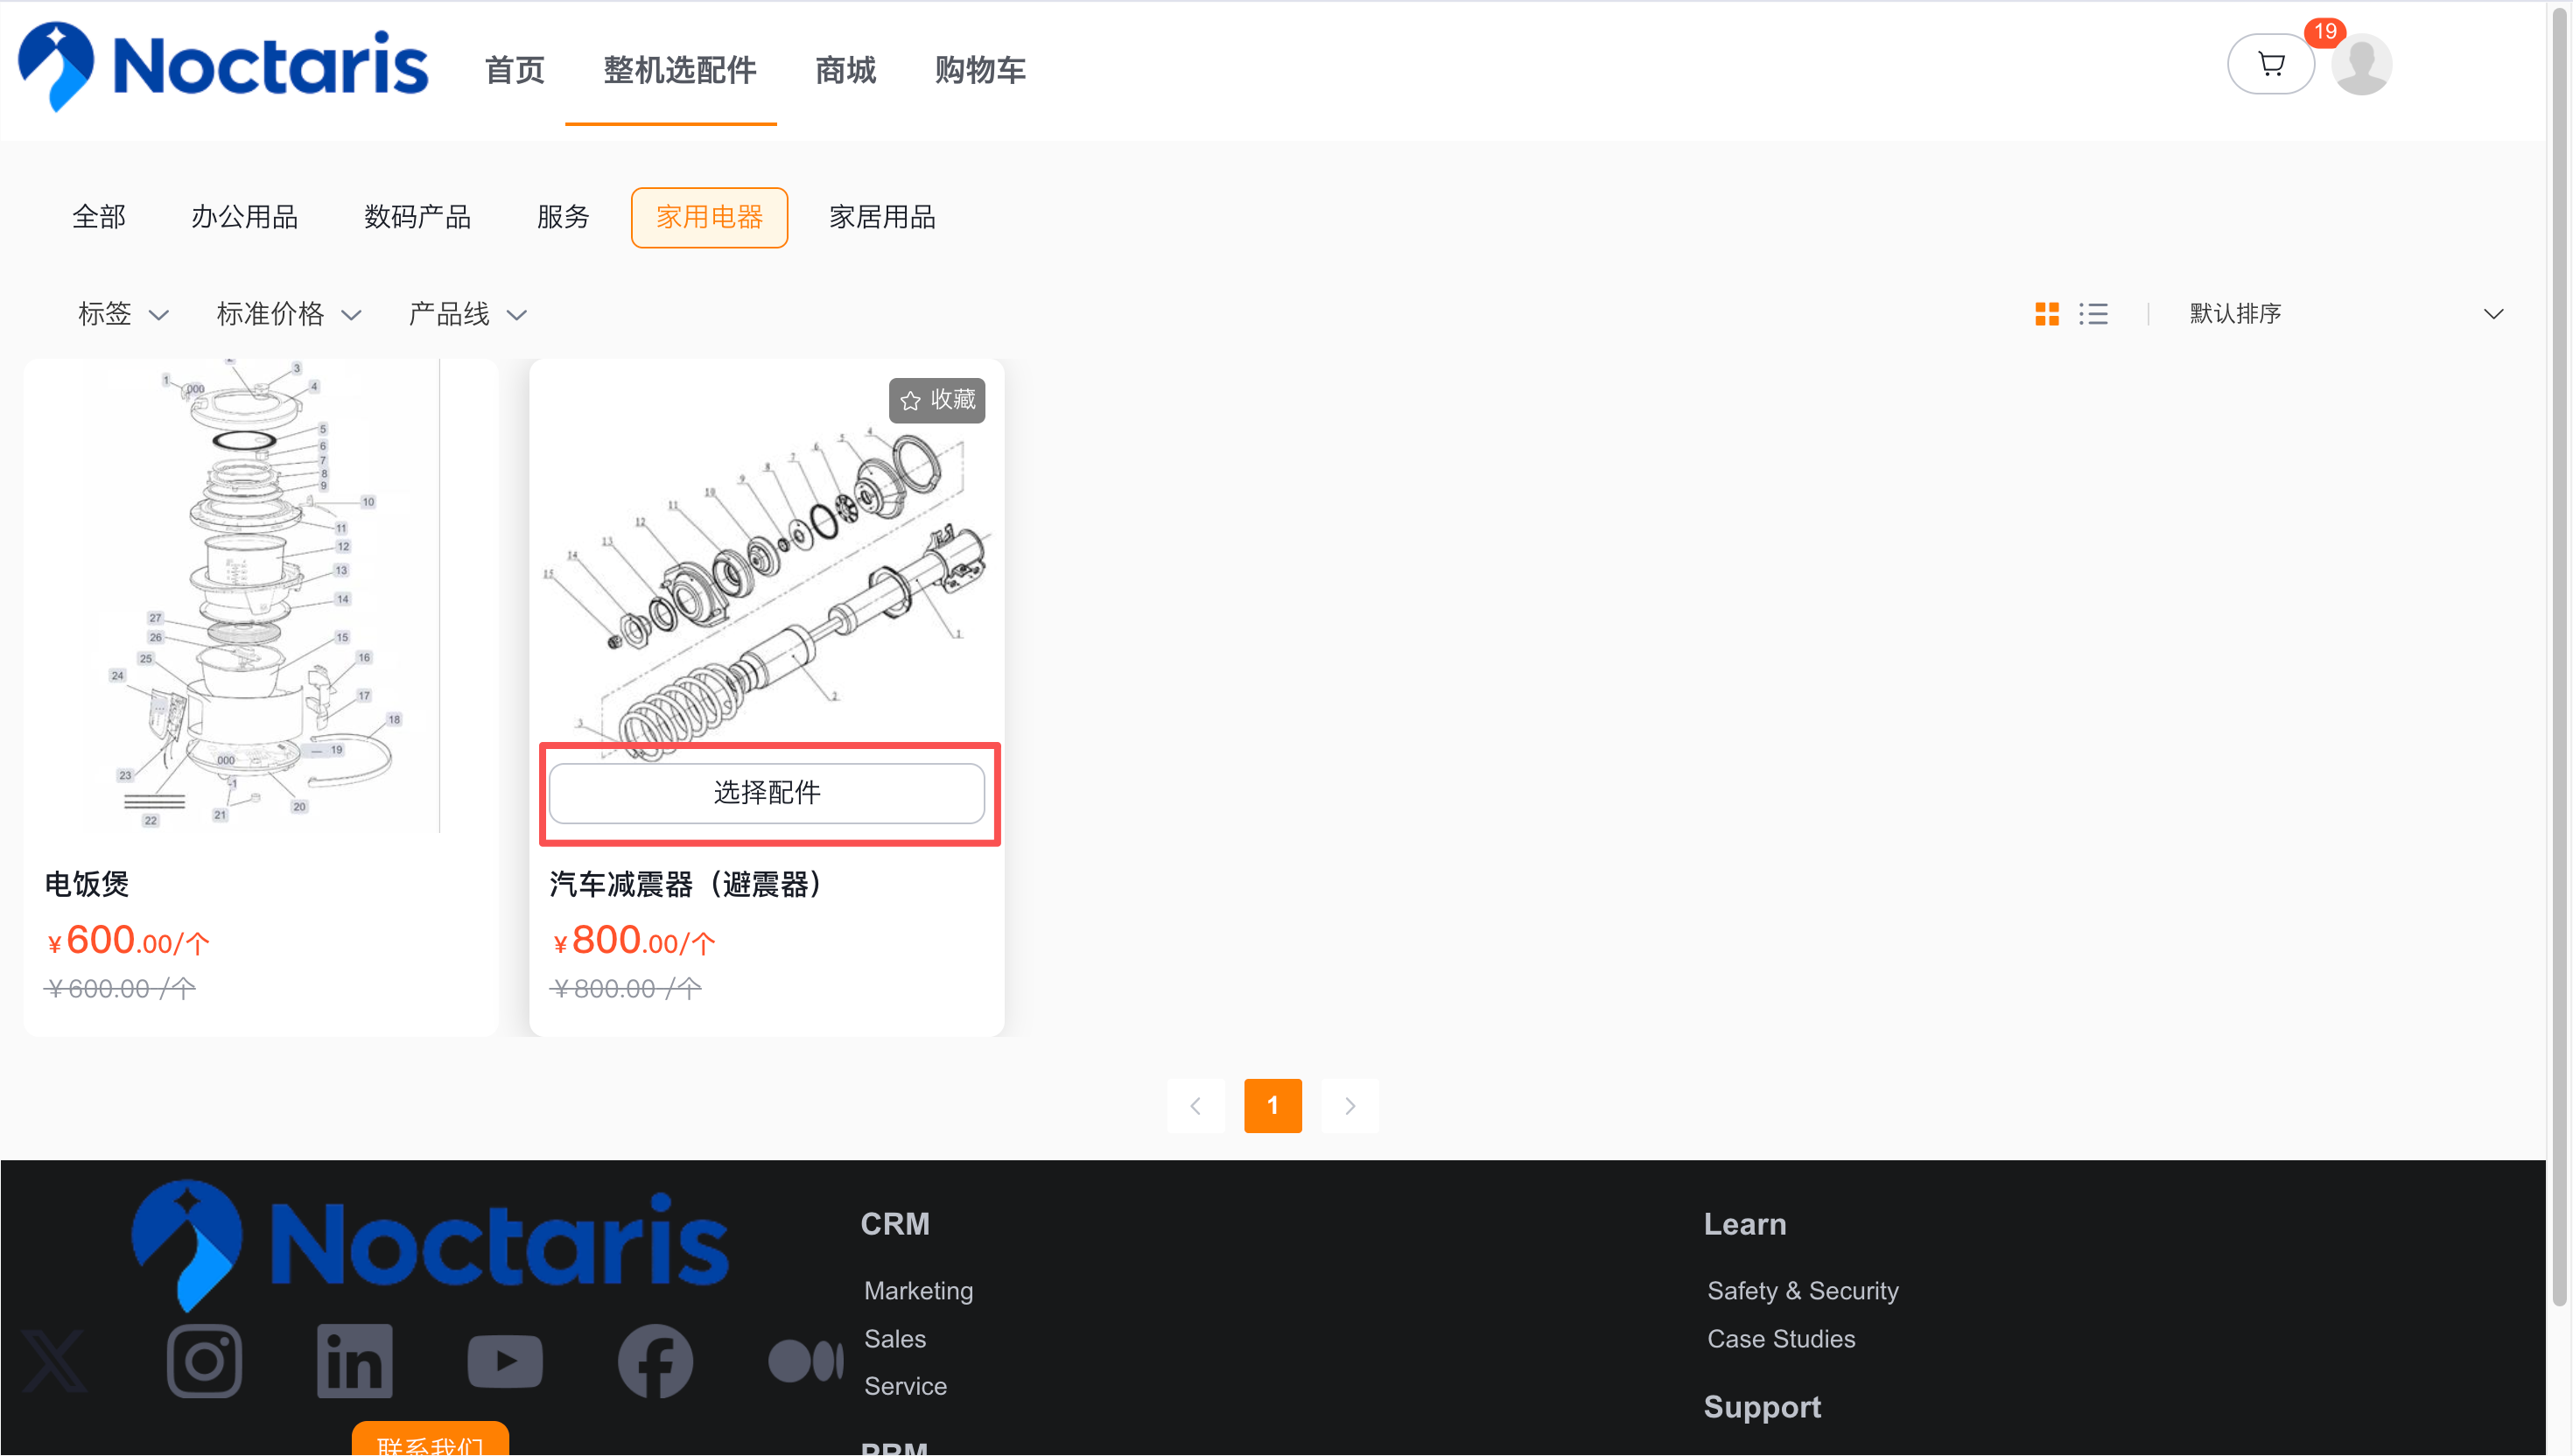This screenshot has width=2573, height=1456.
Task: Open Medium icon in footer
Action: pos(805,1361)
